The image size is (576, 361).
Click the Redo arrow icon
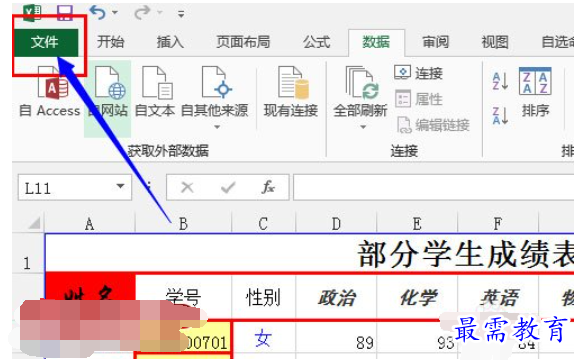(142, 13)
